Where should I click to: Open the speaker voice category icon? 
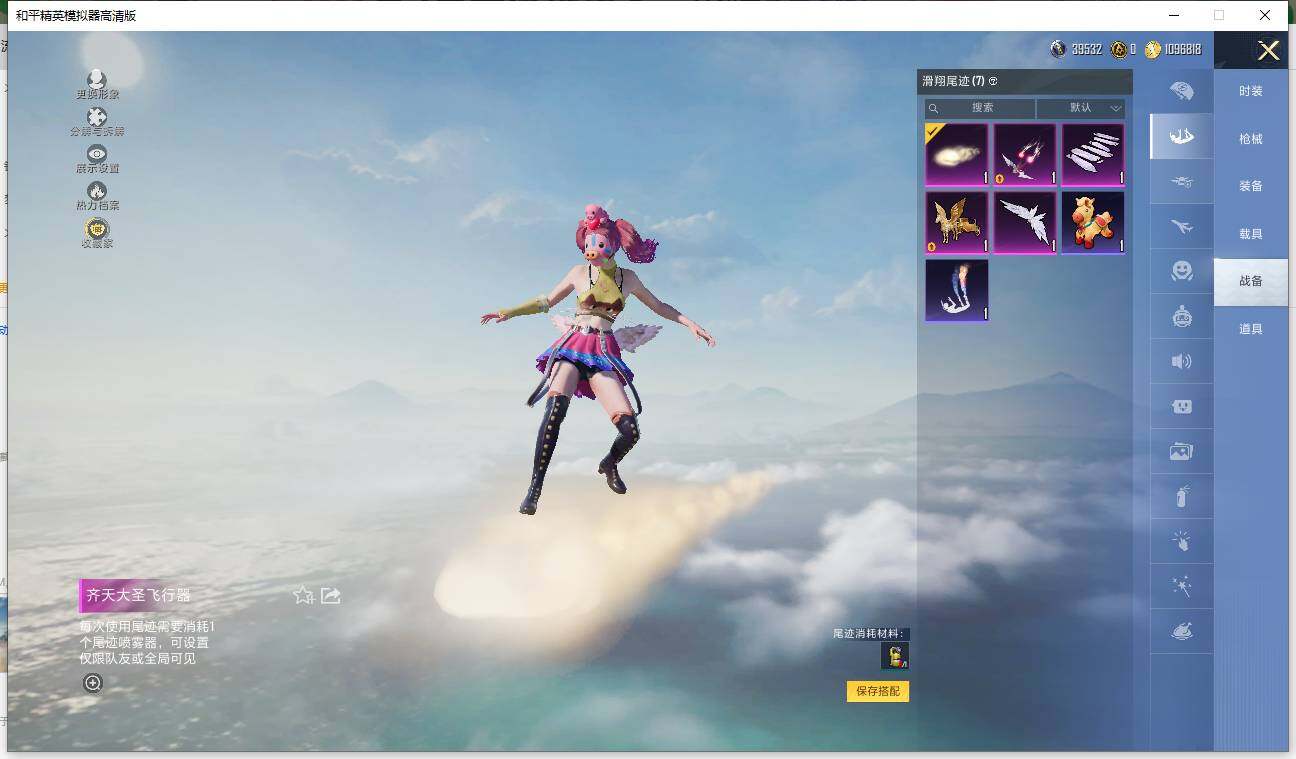pyautogui.click(x=1181, y=361)
